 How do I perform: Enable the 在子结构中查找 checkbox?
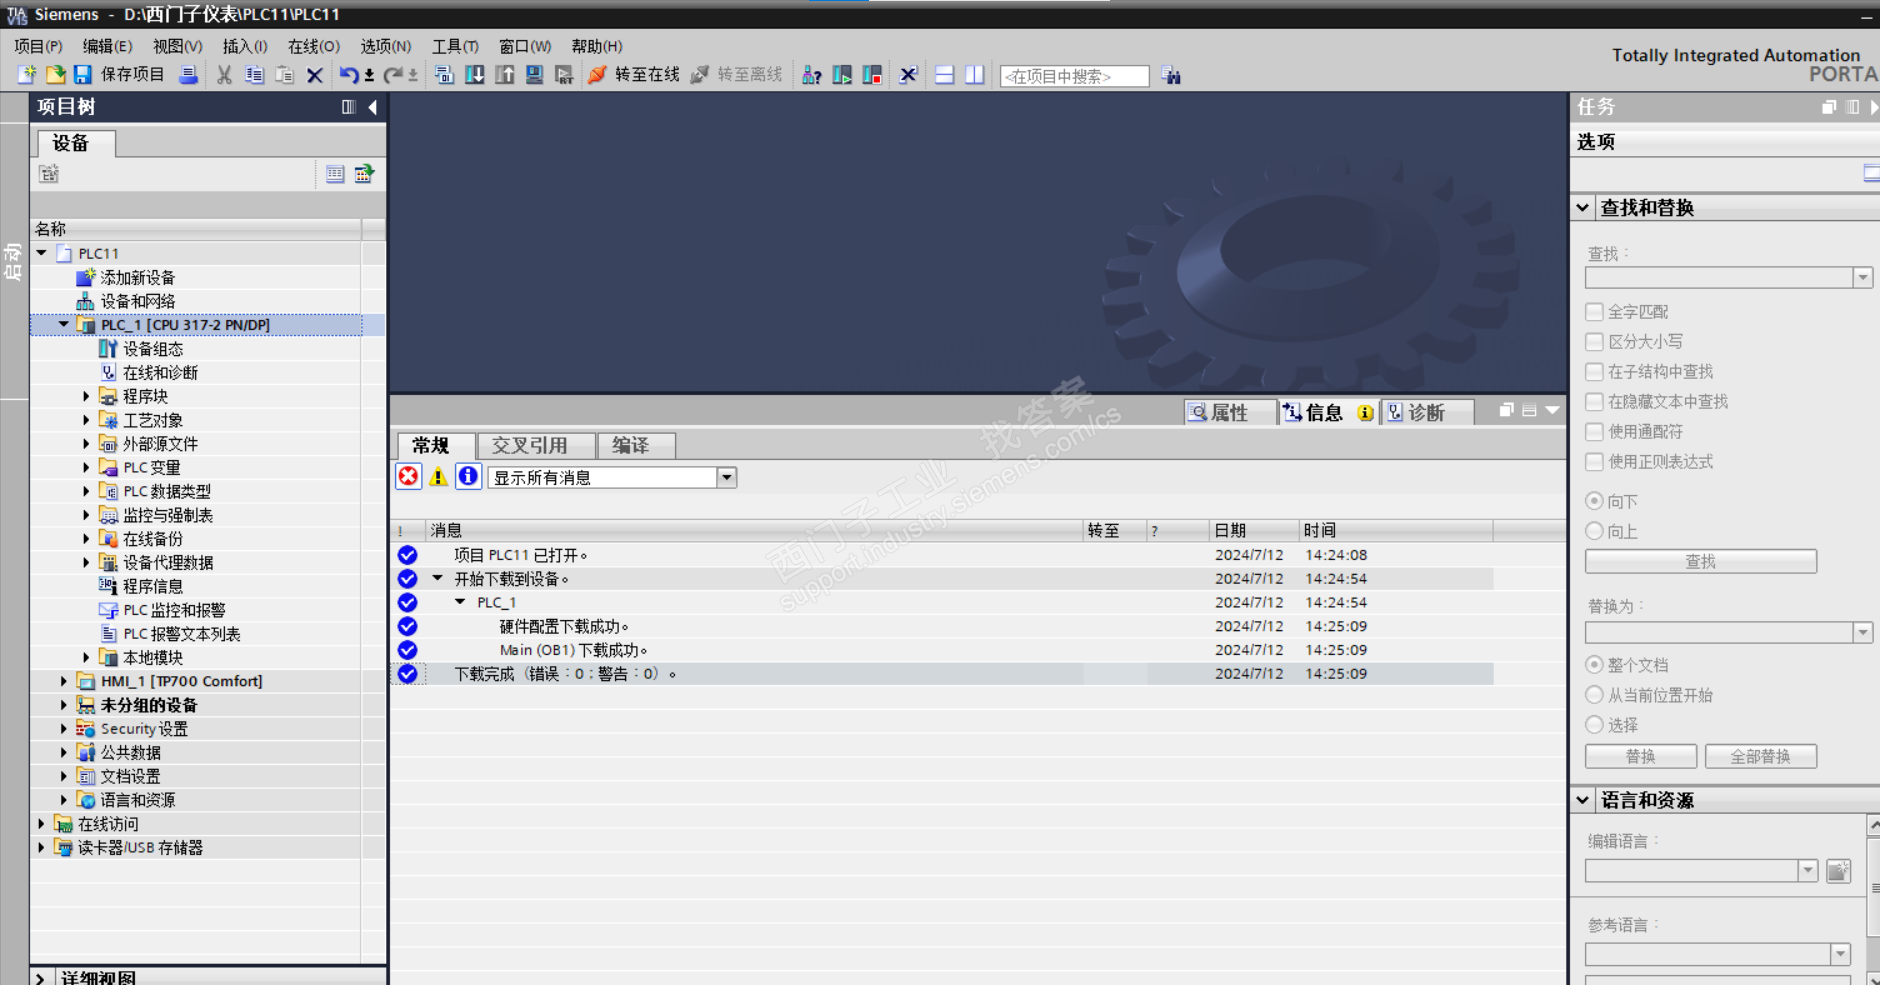click(1595, 372)
